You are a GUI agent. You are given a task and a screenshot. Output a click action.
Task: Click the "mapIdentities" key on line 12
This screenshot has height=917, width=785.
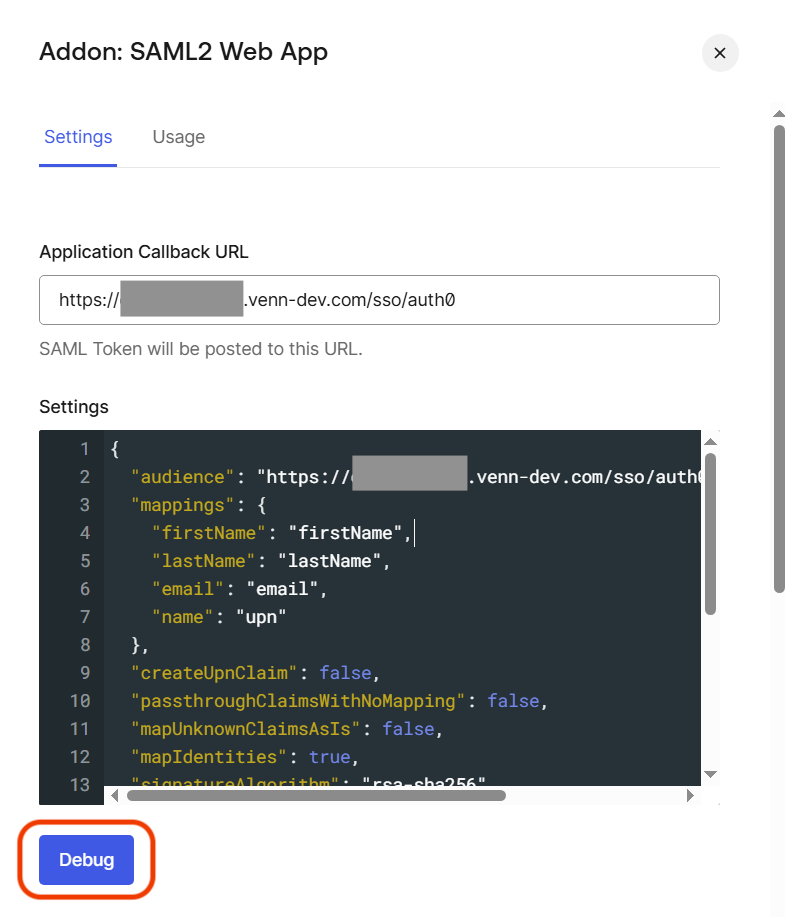(x=209, y=757)
